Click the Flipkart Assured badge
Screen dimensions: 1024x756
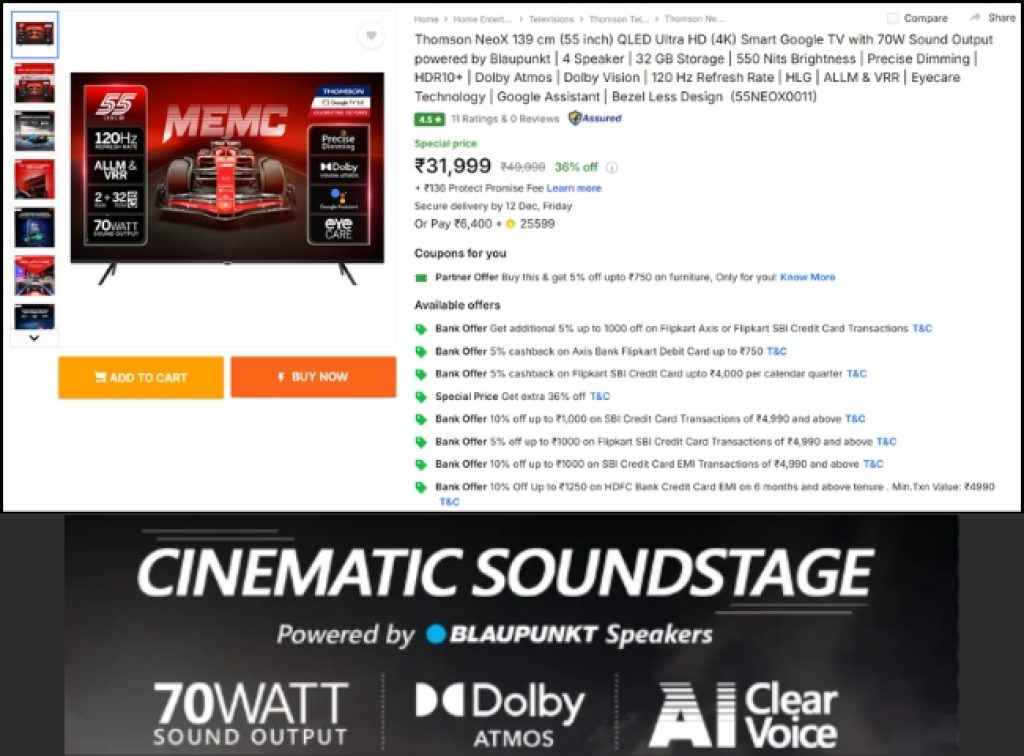[595, 118]
